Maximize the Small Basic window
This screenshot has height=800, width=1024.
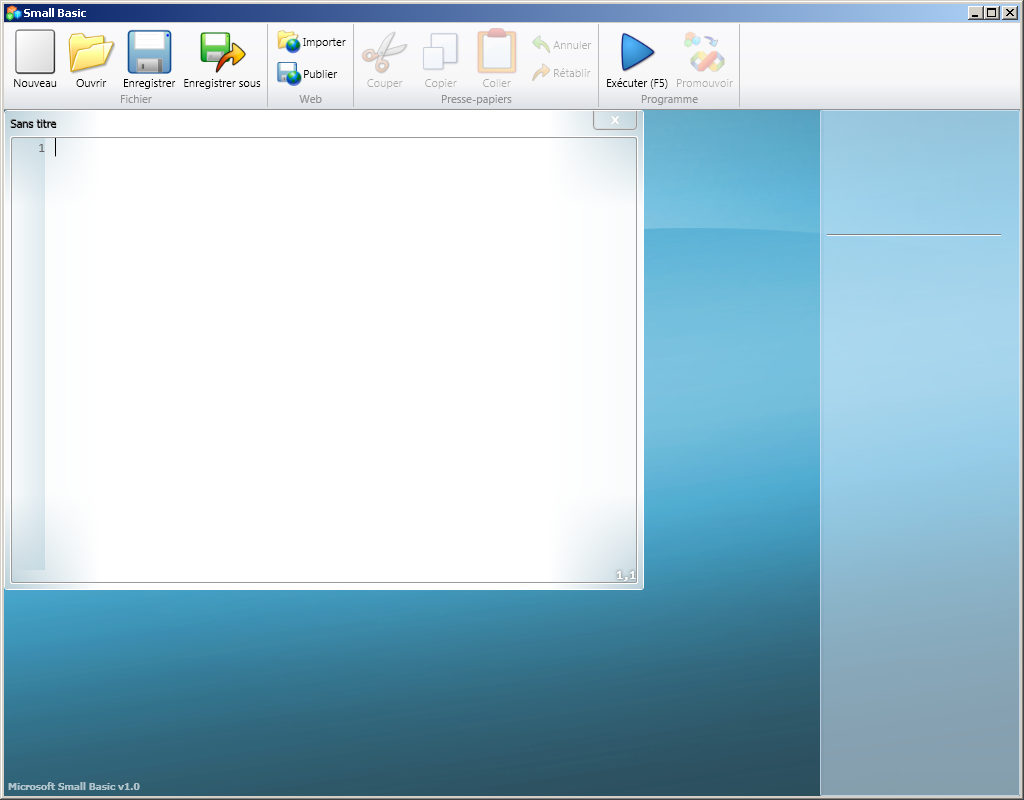coord(991,12)
